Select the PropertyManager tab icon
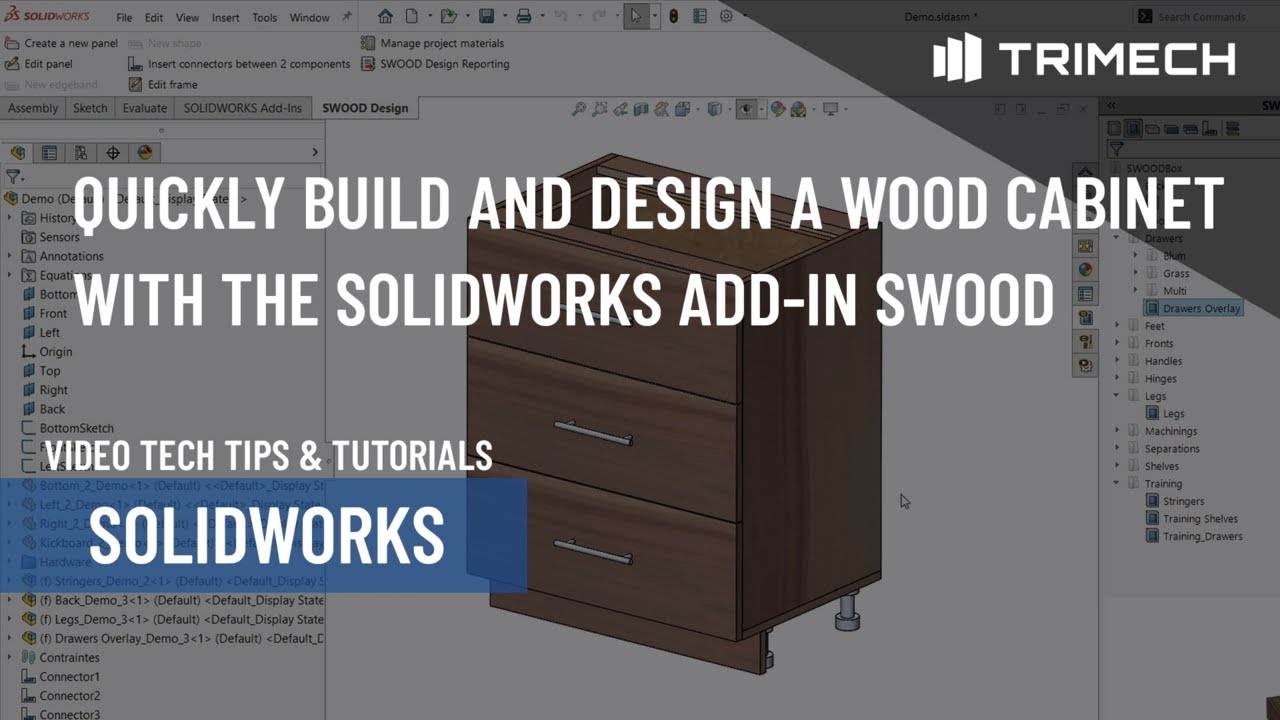This screenshot has width=1280, height=720. (x=49, y=153)
